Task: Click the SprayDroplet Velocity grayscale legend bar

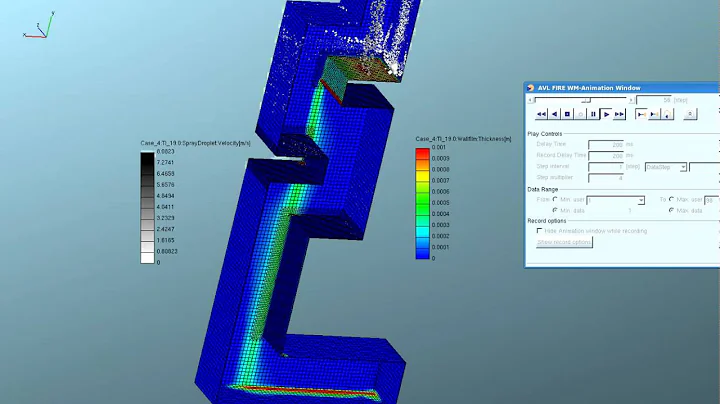Action: pos(147,208)
